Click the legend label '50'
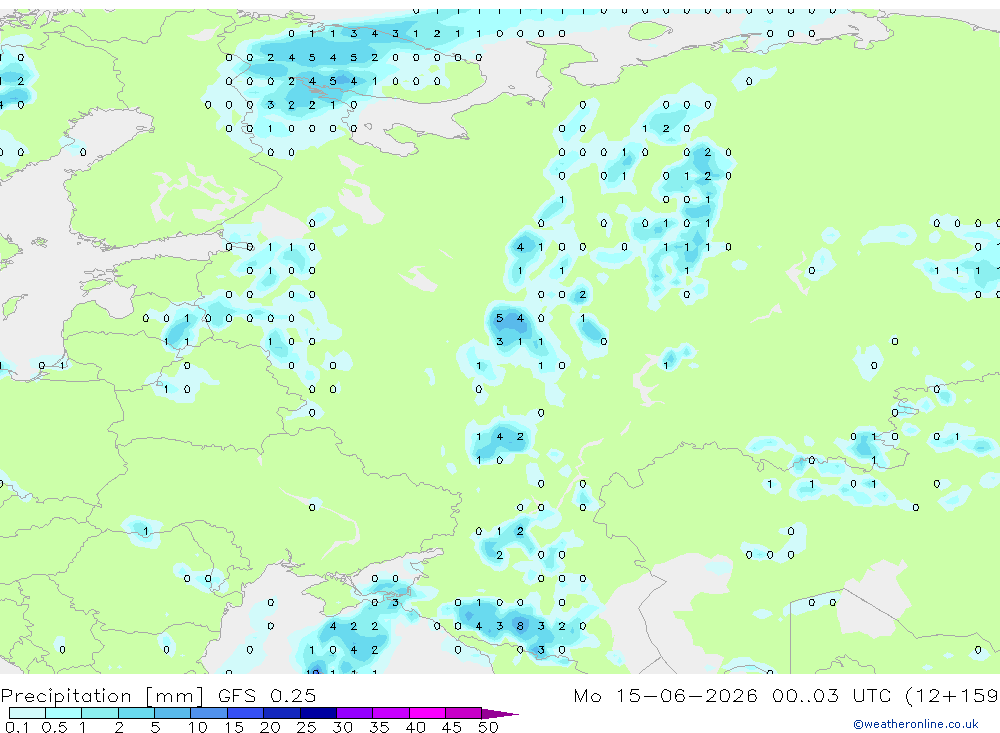Screen dimensions: 1000x733 click(488, 727)
